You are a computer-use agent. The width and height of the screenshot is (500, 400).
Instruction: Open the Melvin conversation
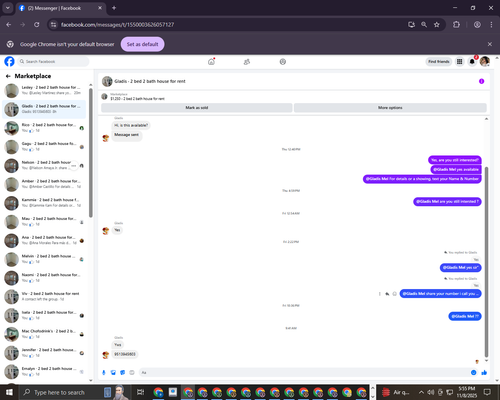coord(44,259)
